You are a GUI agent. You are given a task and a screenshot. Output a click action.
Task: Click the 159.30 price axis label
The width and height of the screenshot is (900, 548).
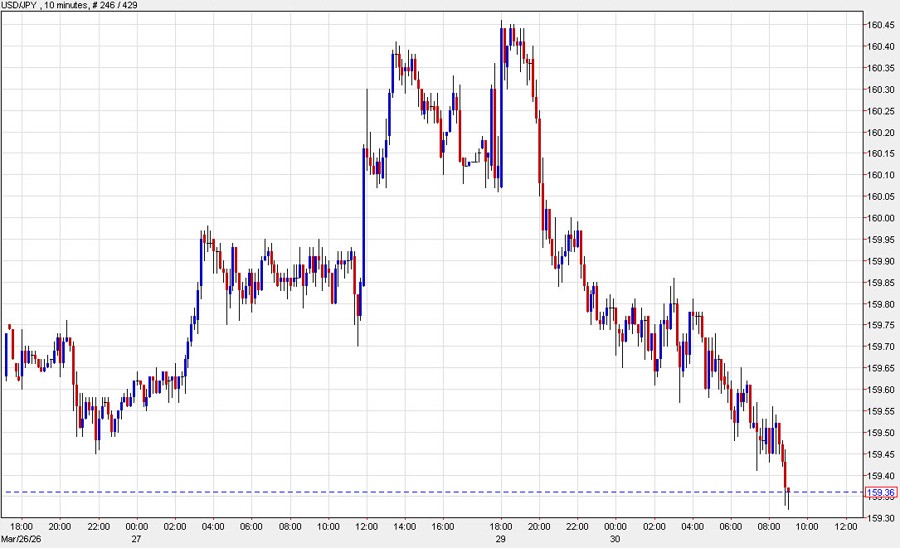880,518
